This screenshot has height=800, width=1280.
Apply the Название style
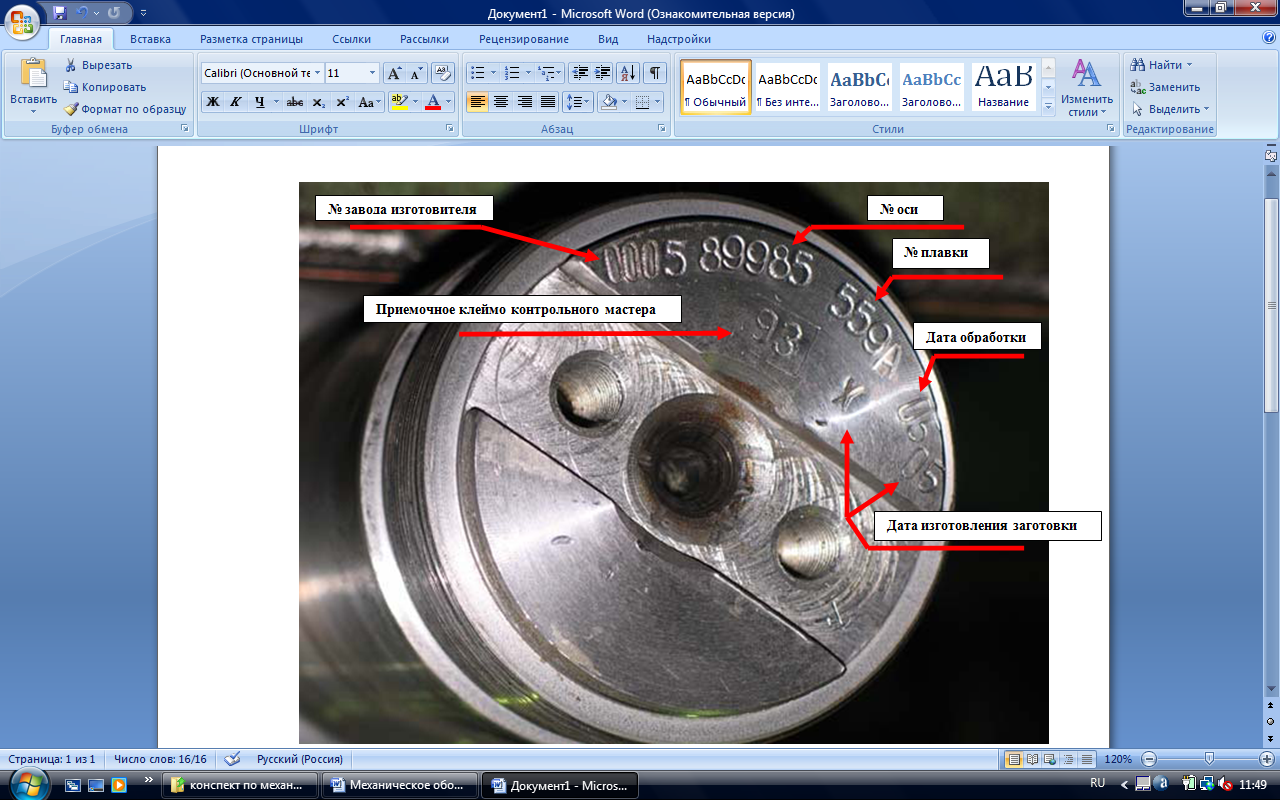(x=1003, y=87)
